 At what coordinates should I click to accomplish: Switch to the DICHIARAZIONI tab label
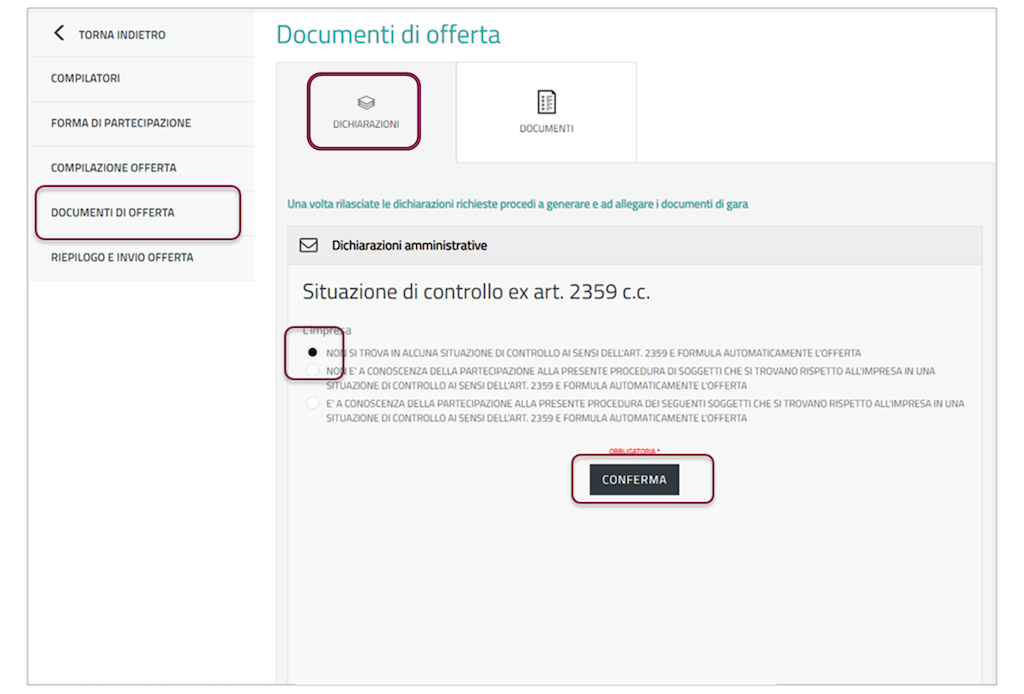[366, 125]
